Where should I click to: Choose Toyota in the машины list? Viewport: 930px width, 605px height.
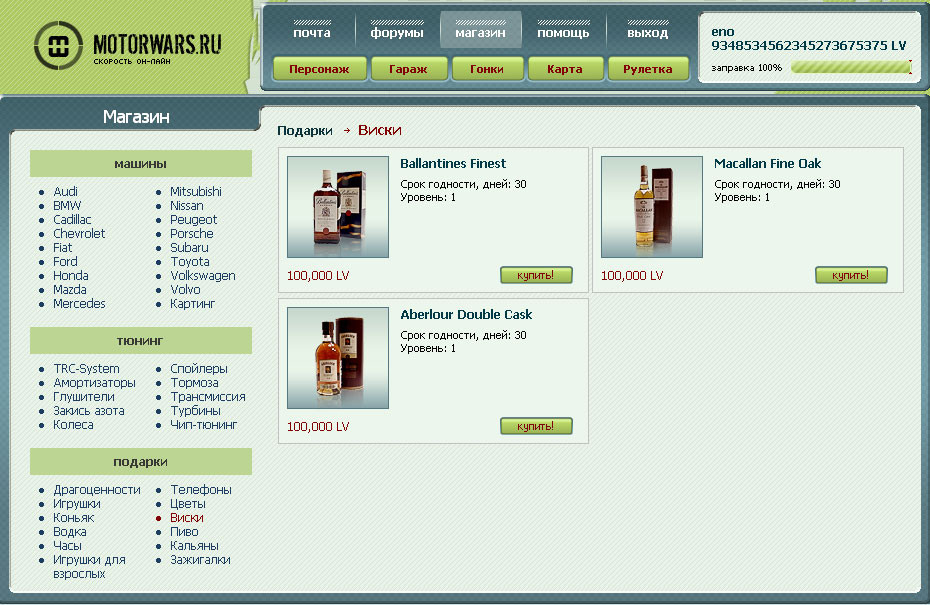(190, 262)
